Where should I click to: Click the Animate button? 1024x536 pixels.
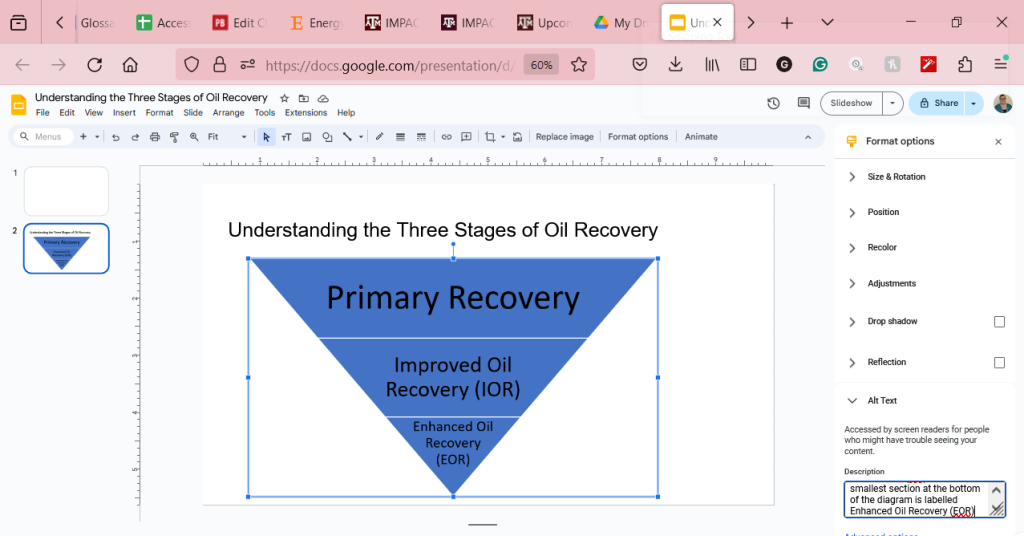[x=701, y=137]
